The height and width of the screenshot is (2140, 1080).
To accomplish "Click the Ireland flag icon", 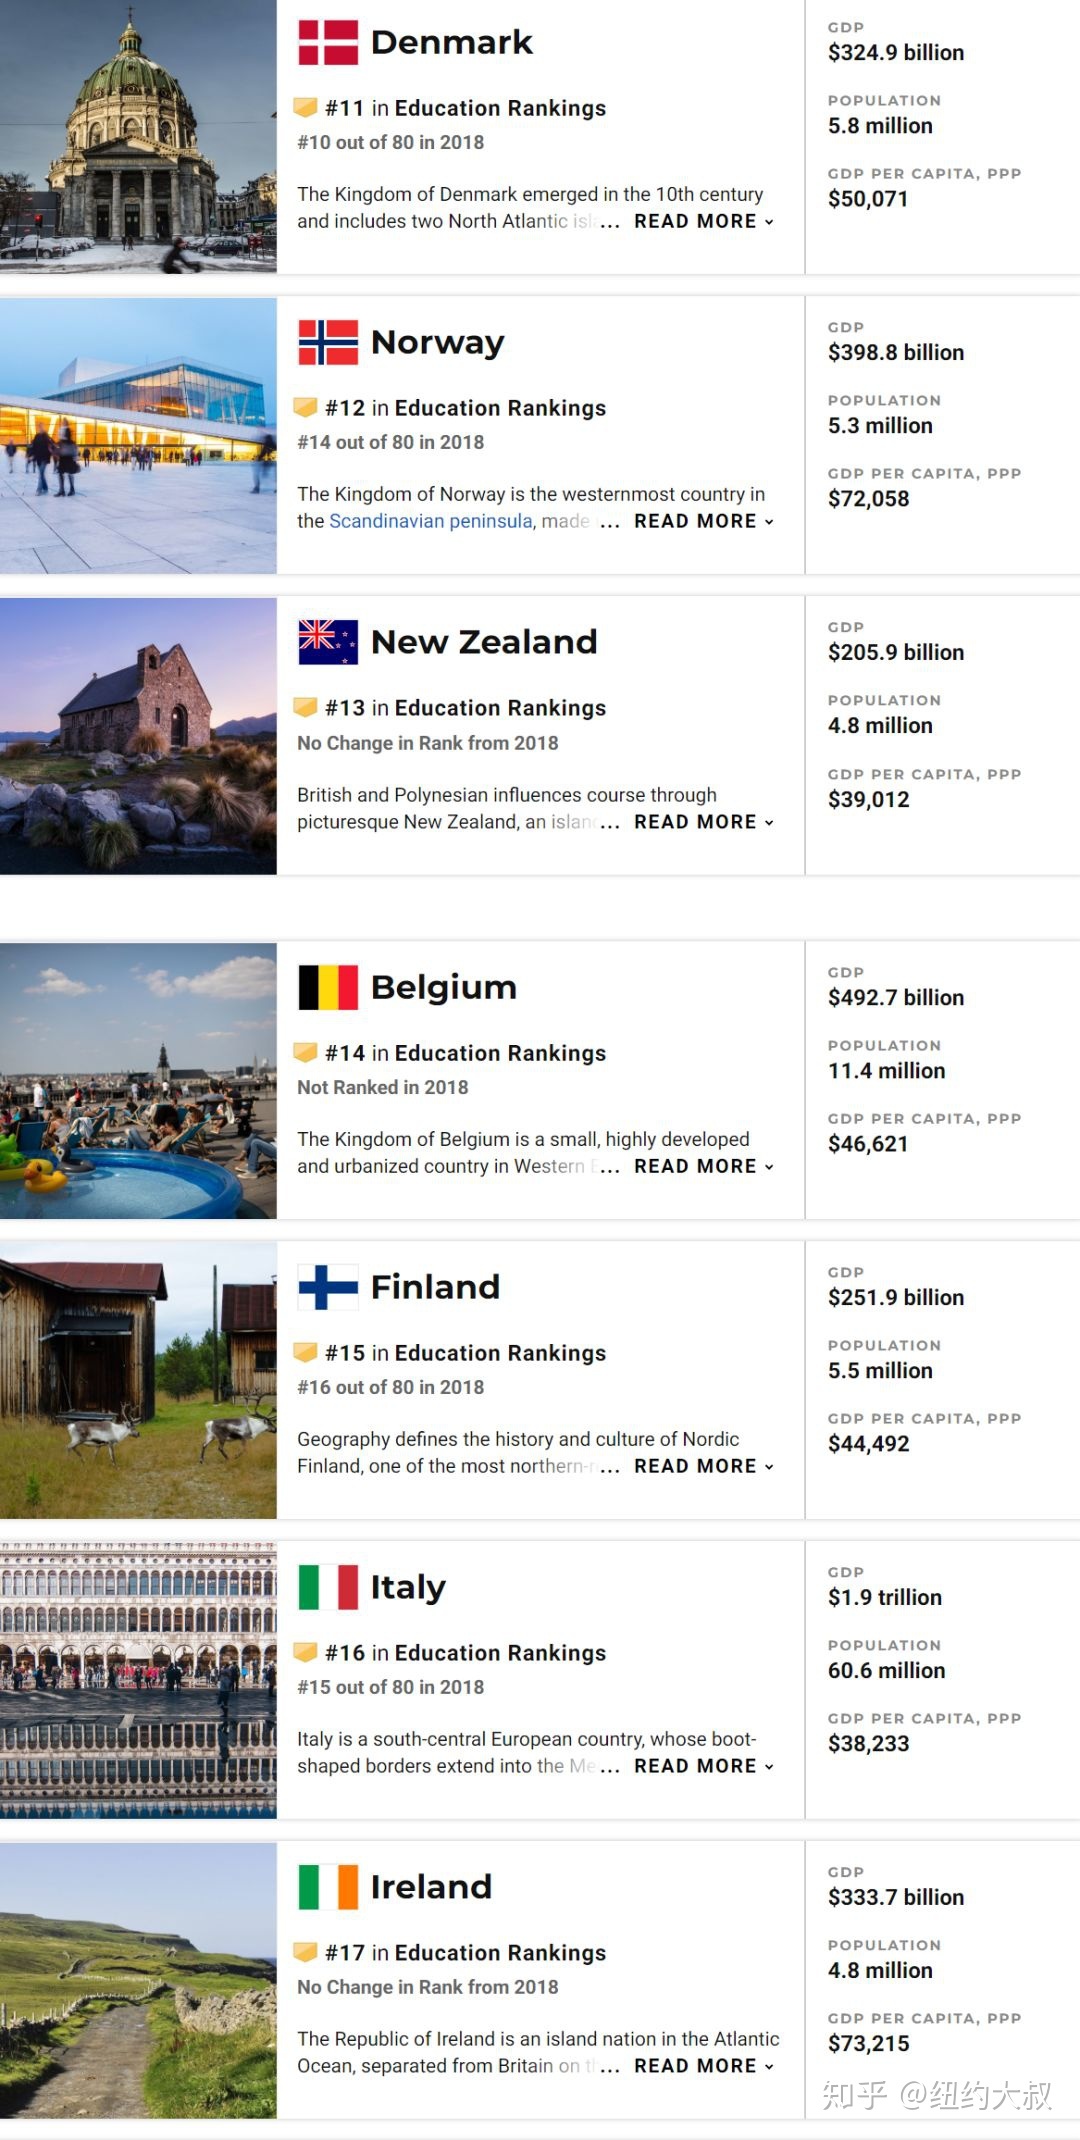I will tap(328, 1887).
